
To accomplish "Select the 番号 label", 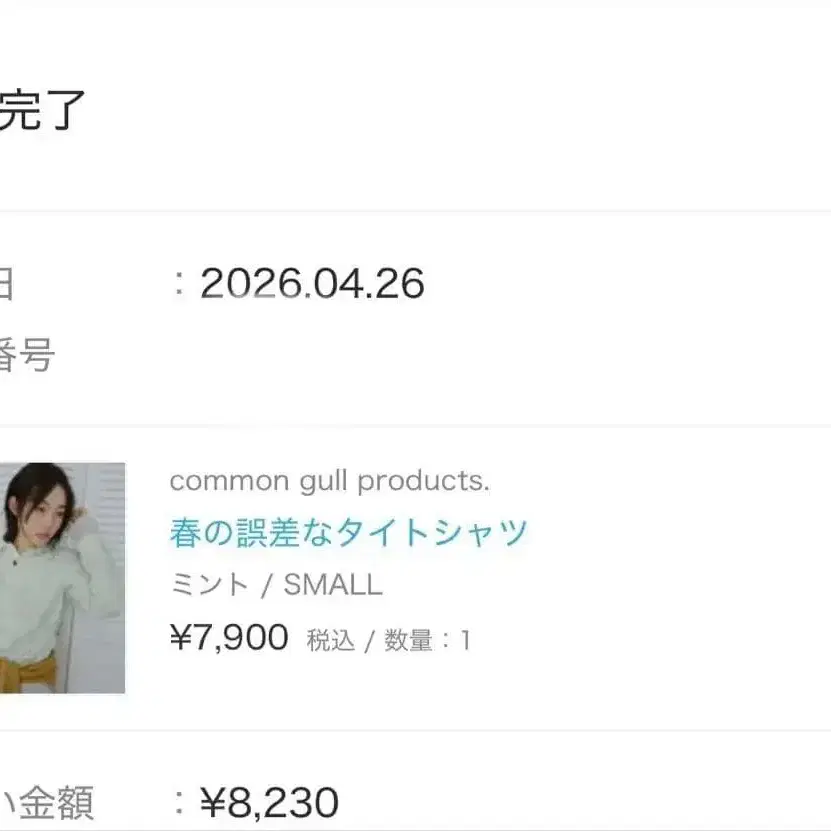I will tap(26, 355).
